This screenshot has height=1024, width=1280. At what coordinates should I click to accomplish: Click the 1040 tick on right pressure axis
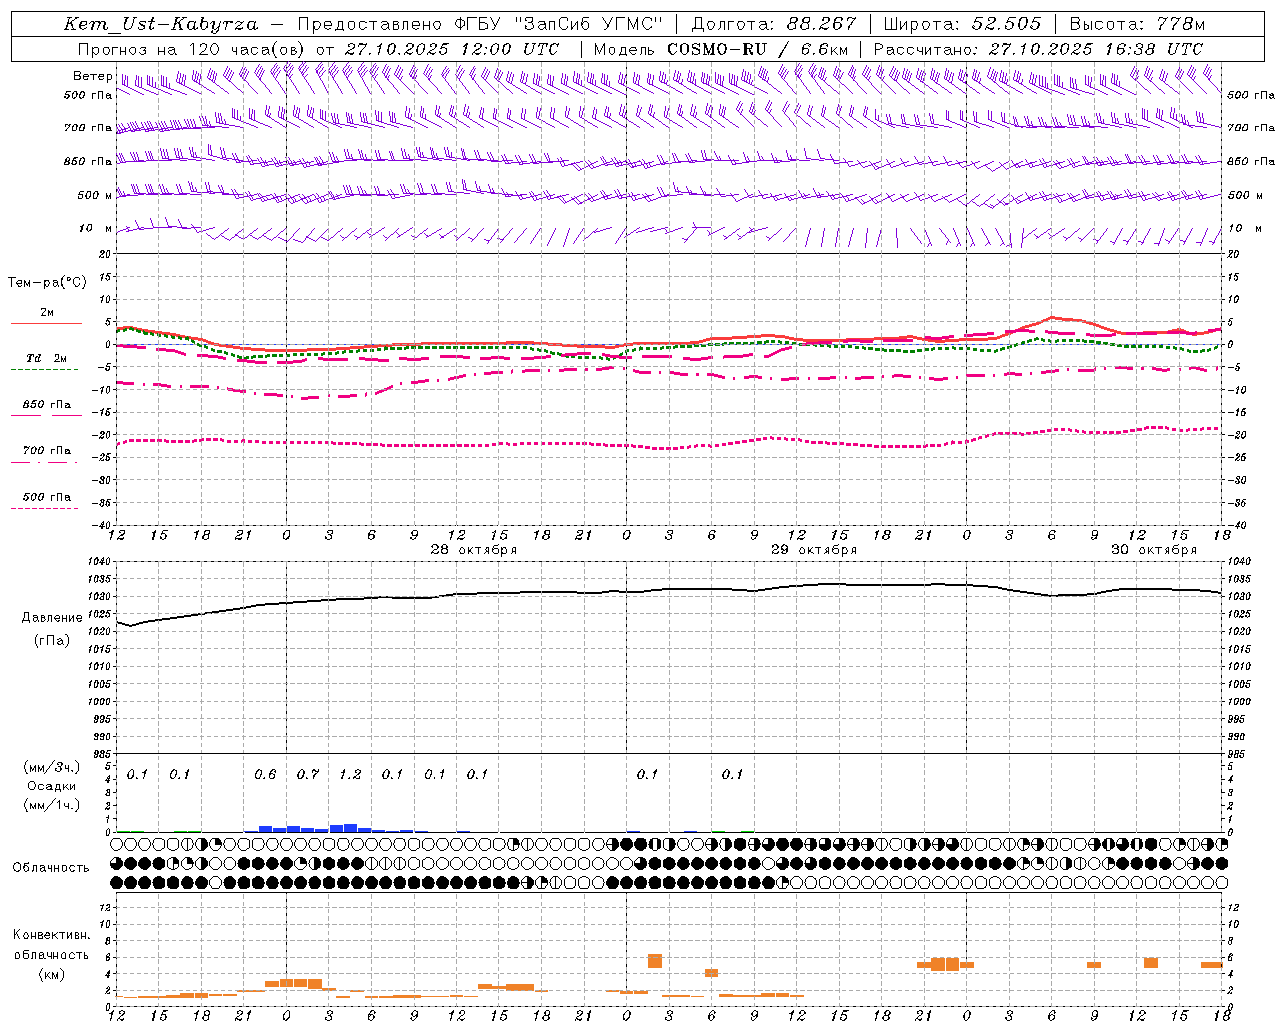point(1239,562)
